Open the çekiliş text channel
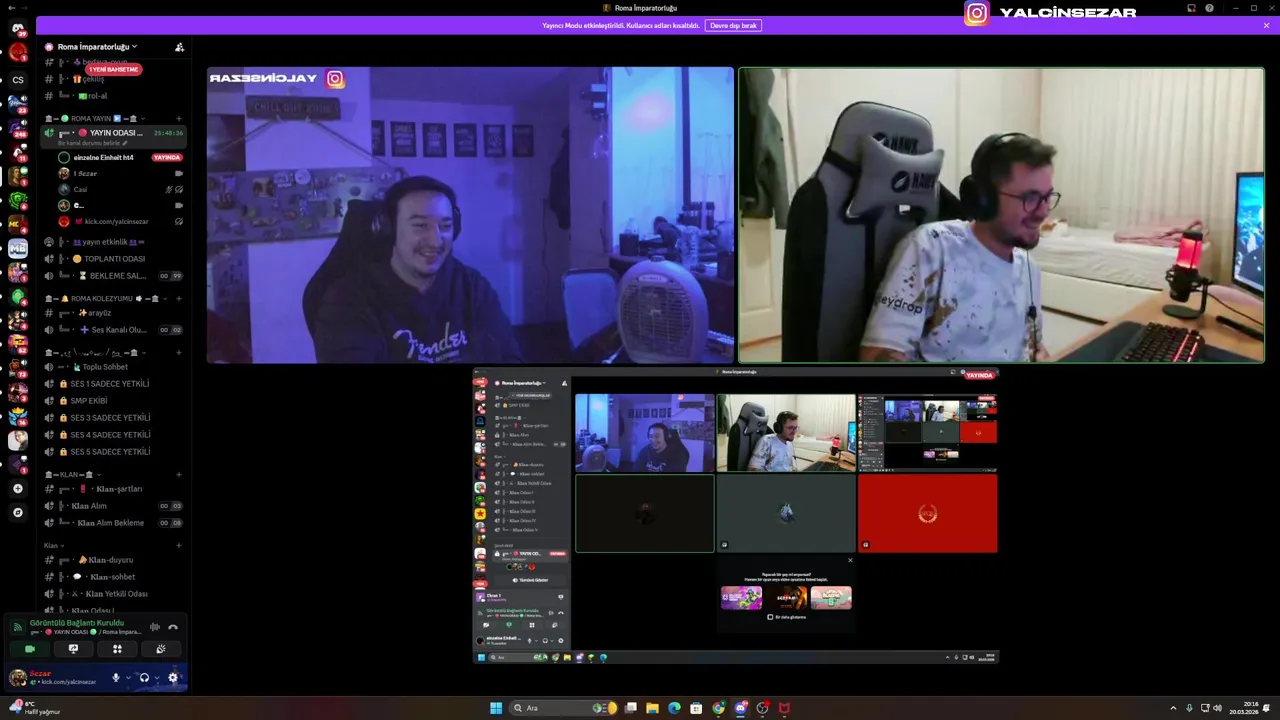The height and width of the screenshot is (720, 1280). 113,79
